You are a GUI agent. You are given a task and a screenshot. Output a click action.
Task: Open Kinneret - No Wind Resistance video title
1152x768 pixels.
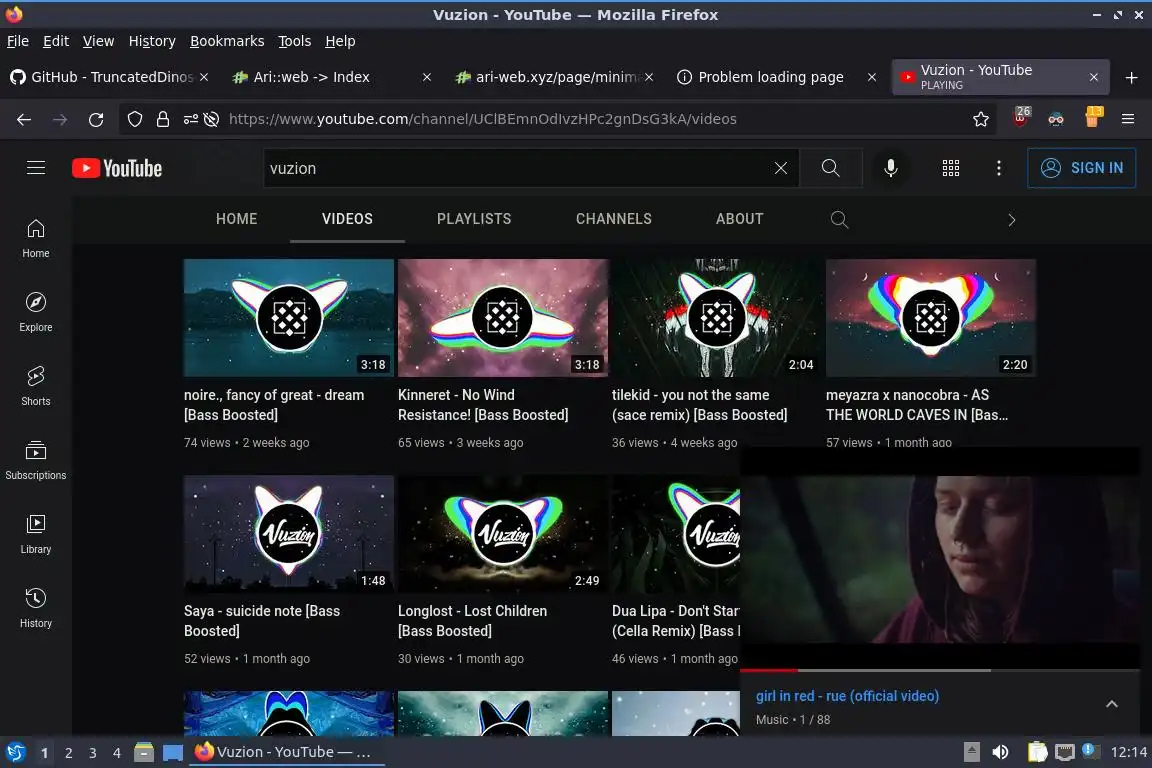483,405
